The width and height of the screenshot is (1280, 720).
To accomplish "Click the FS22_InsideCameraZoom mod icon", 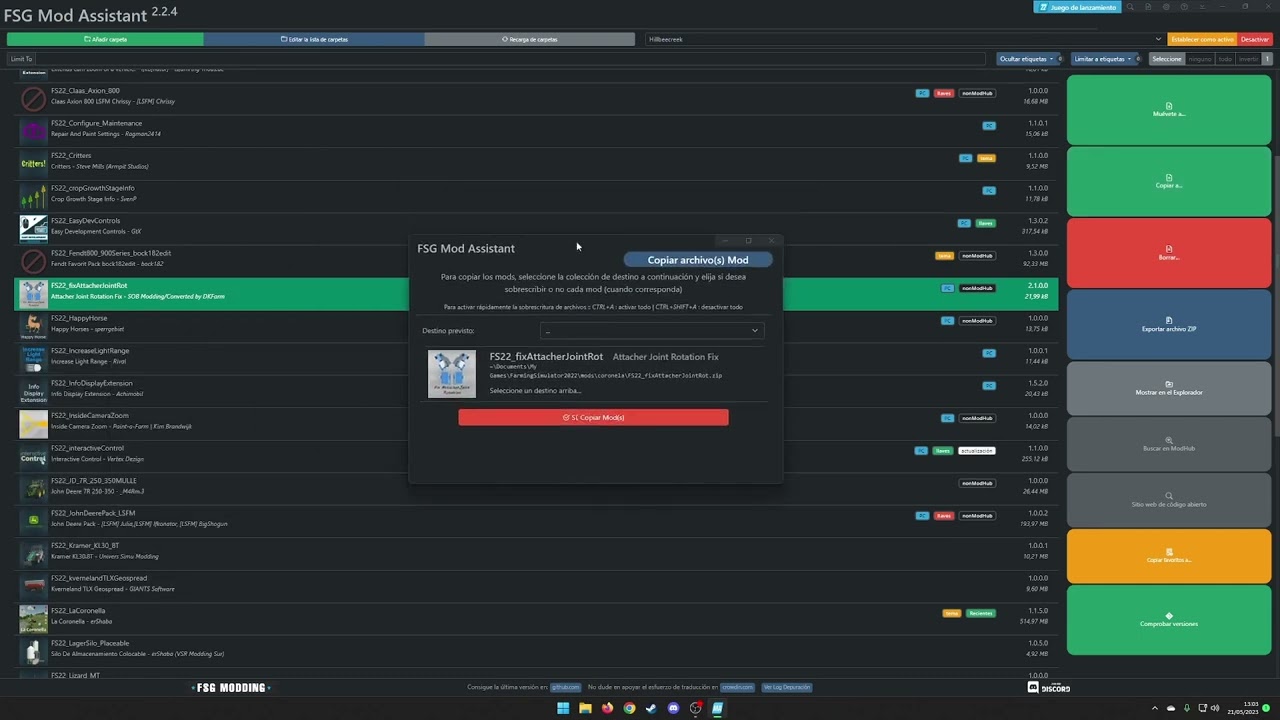I will pos(34,423).
